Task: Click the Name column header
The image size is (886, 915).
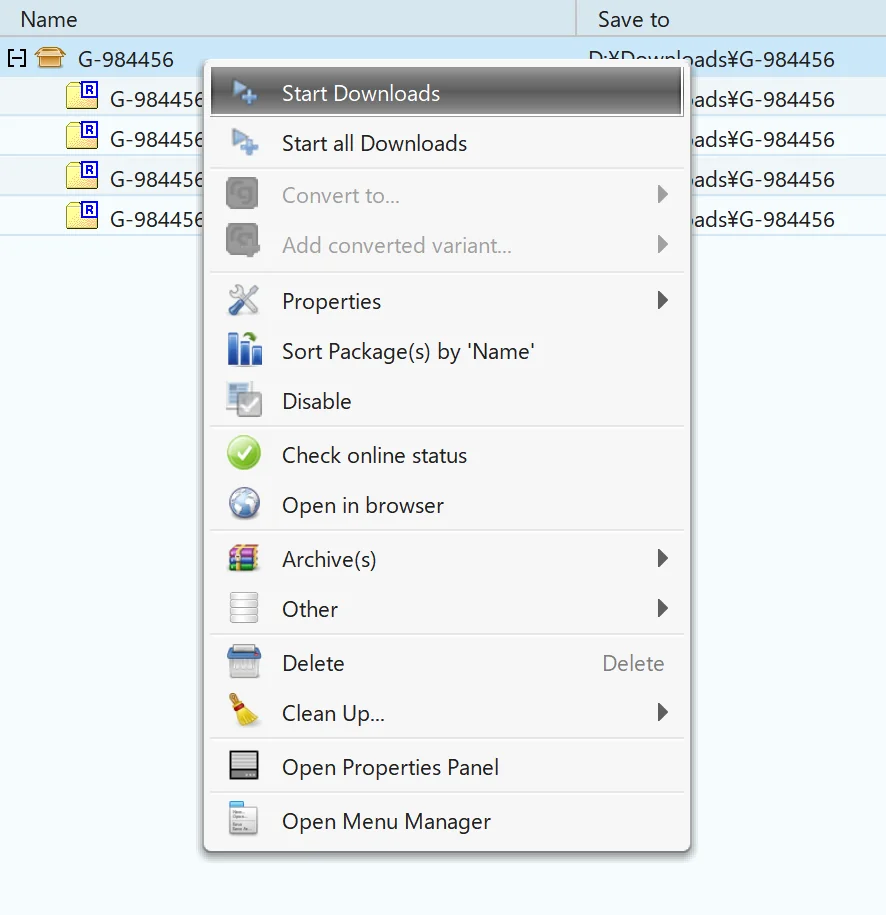Action: pyautogui.click(x=49, y=19)
